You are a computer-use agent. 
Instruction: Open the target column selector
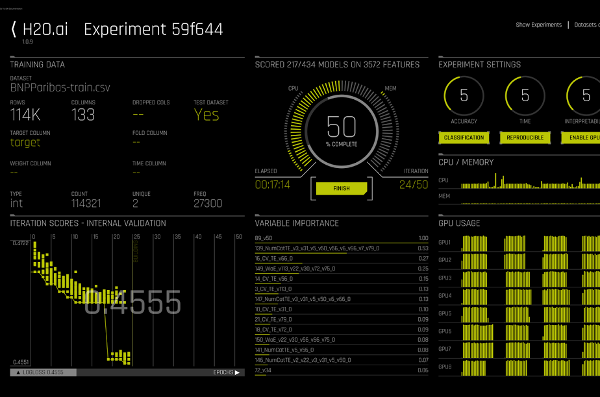[25, 142]
